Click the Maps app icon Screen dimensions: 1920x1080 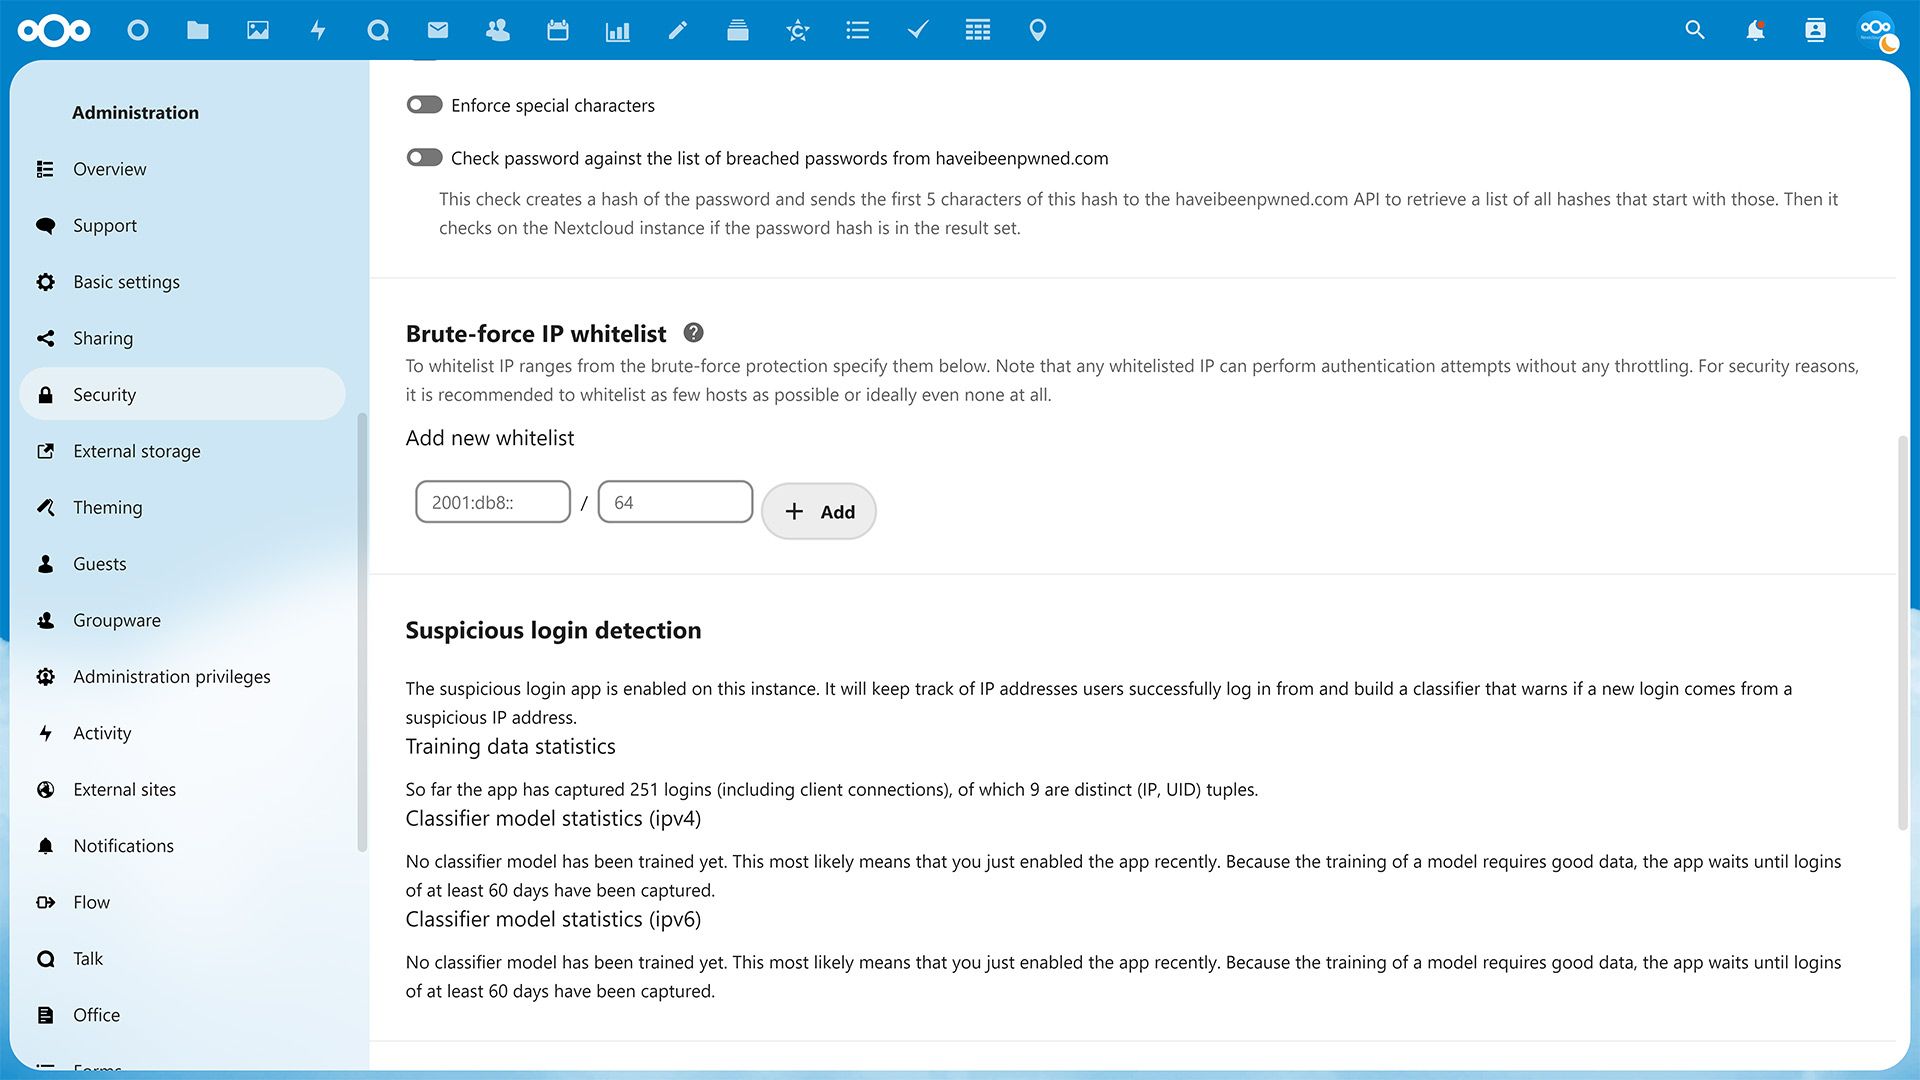[1038, 29]
